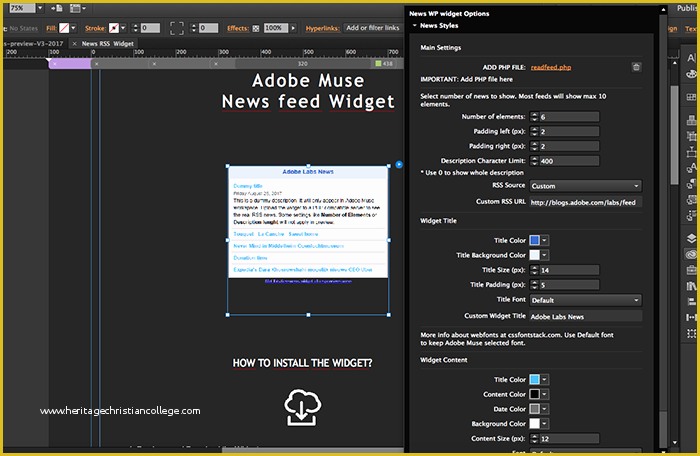Viewport: 700px width, 456px height.
Task: Open the Layers panel icon in right dock
Action: click(x=691, y=238)
